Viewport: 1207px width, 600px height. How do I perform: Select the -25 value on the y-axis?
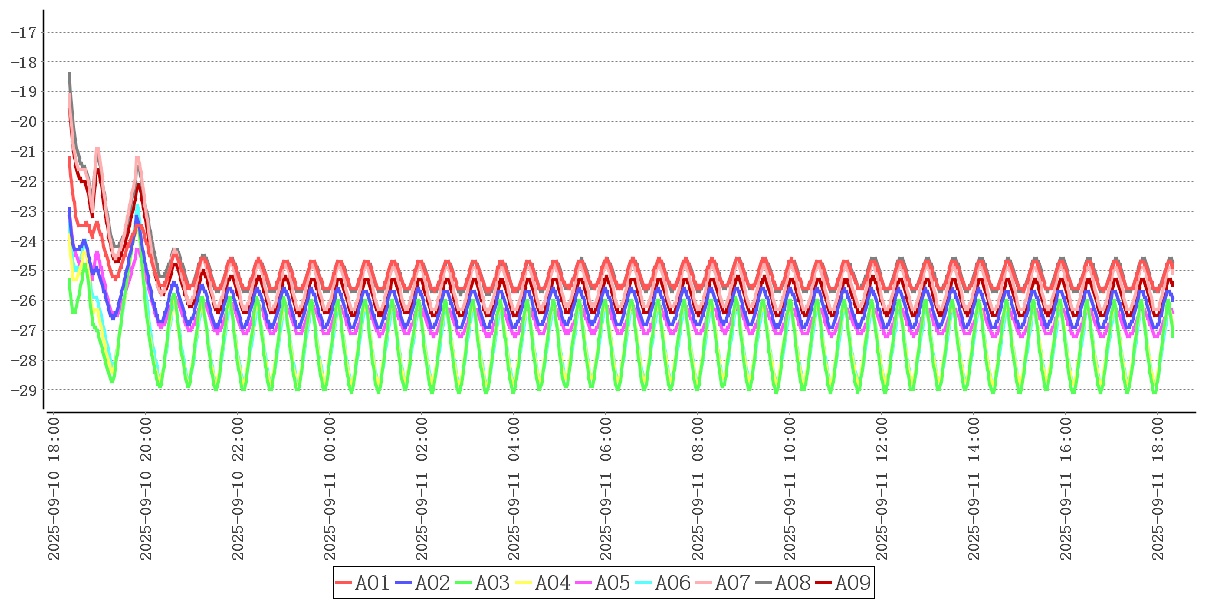22,271
